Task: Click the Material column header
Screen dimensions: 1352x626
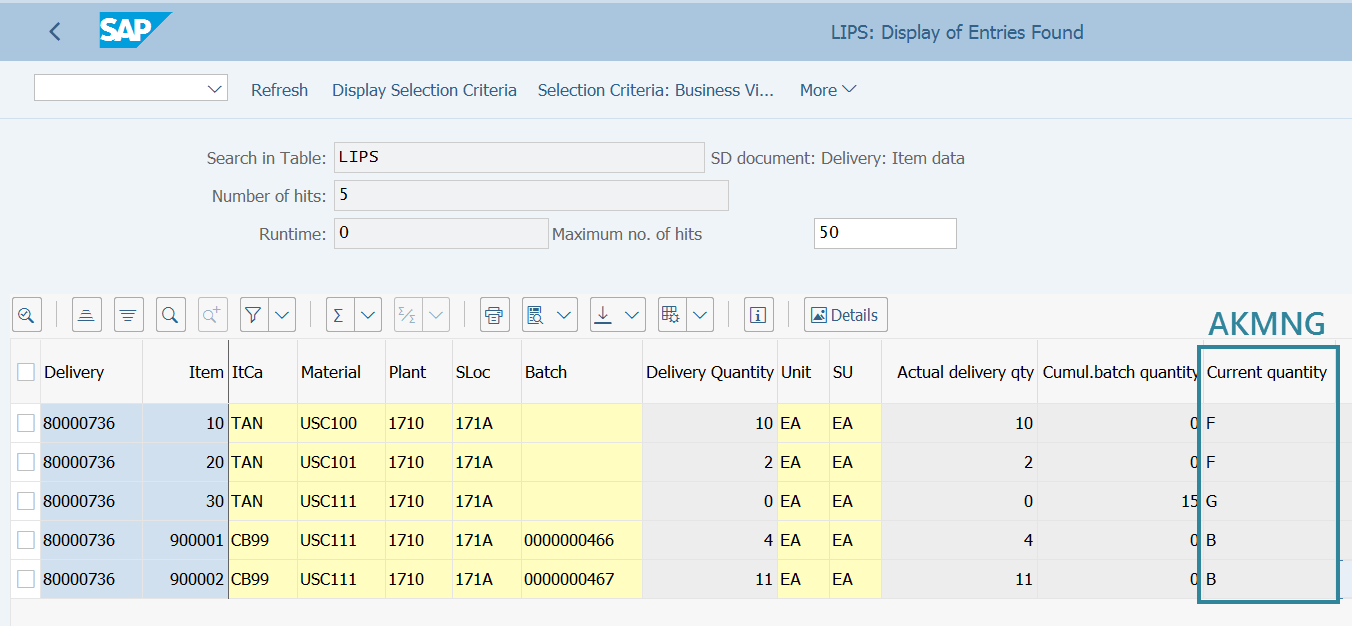Action: 341,372
